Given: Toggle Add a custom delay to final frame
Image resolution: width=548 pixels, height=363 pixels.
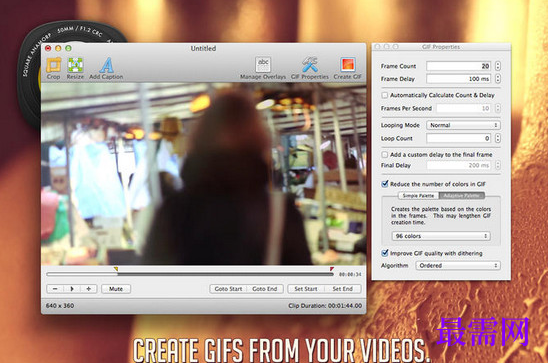Looking at the screenshot, I should pos(385,154).
